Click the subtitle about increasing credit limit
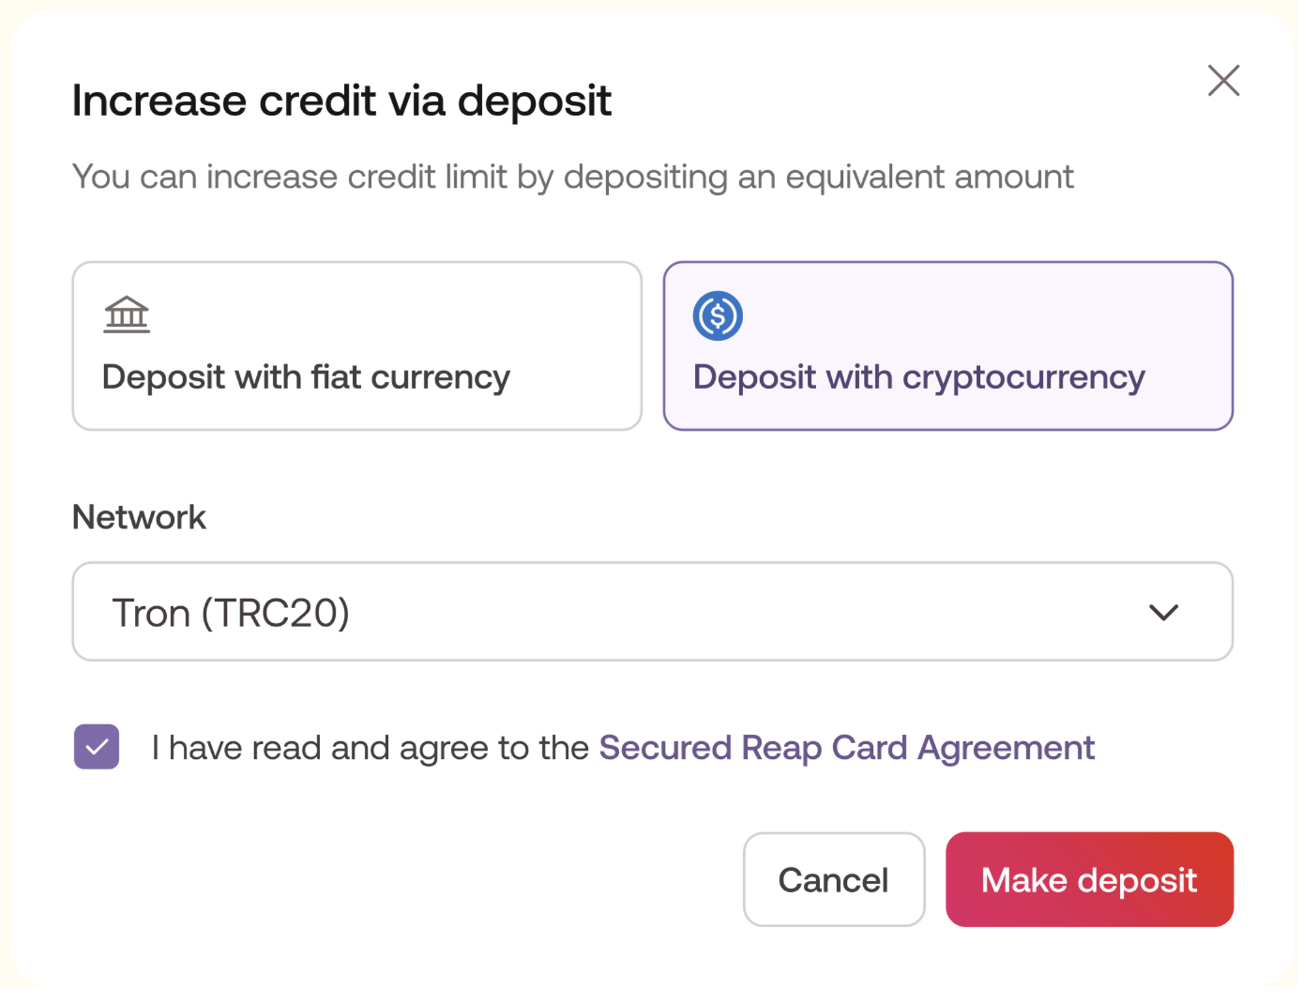This screenshot has width=1306, height=994. (x=573, y=177)
